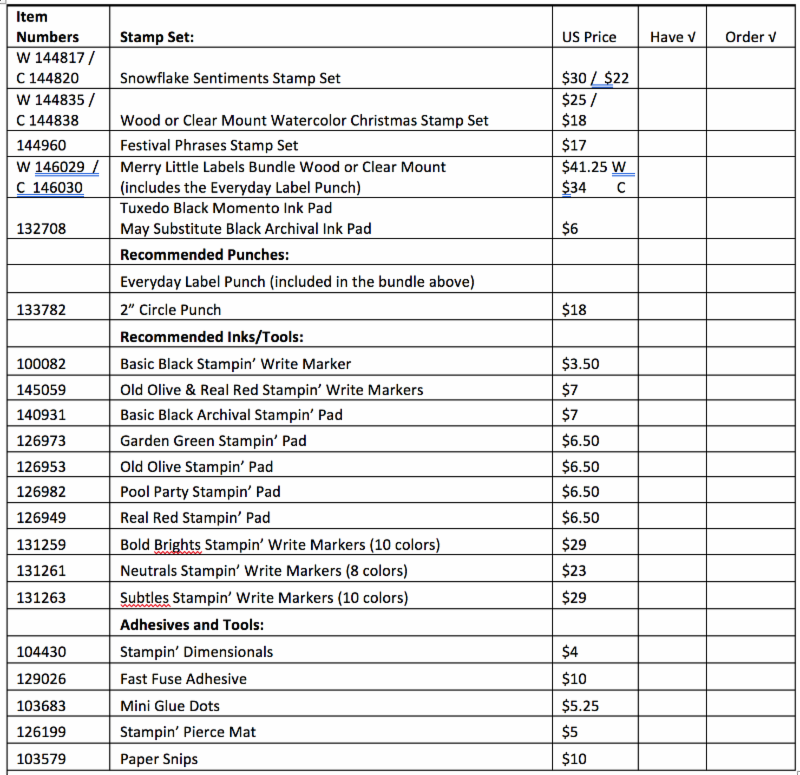800x775 pixels.
Task: Click the $41.25 W price for Merry Little Labels
Action: (x=593, y=167)
